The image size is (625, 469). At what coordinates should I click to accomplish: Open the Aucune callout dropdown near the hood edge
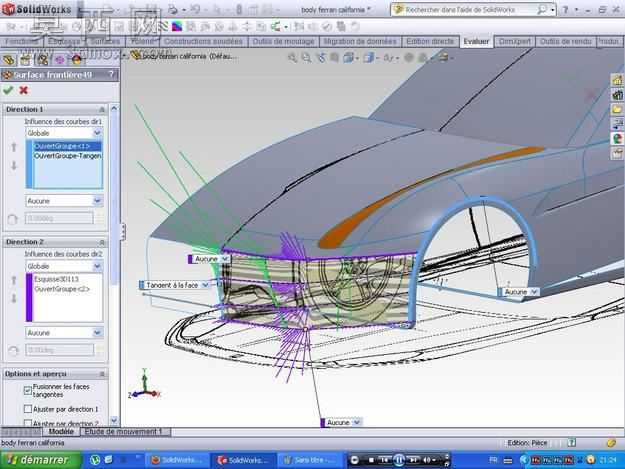(x=225, y=259)
